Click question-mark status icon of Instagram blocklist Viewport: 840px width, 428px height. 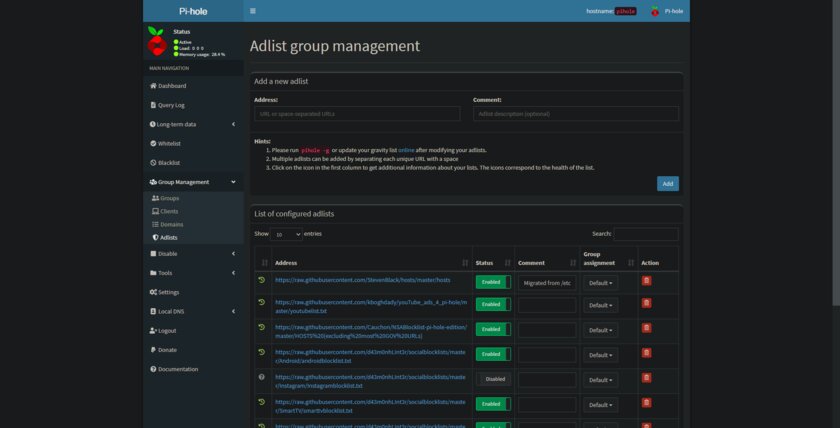[261, 377]
